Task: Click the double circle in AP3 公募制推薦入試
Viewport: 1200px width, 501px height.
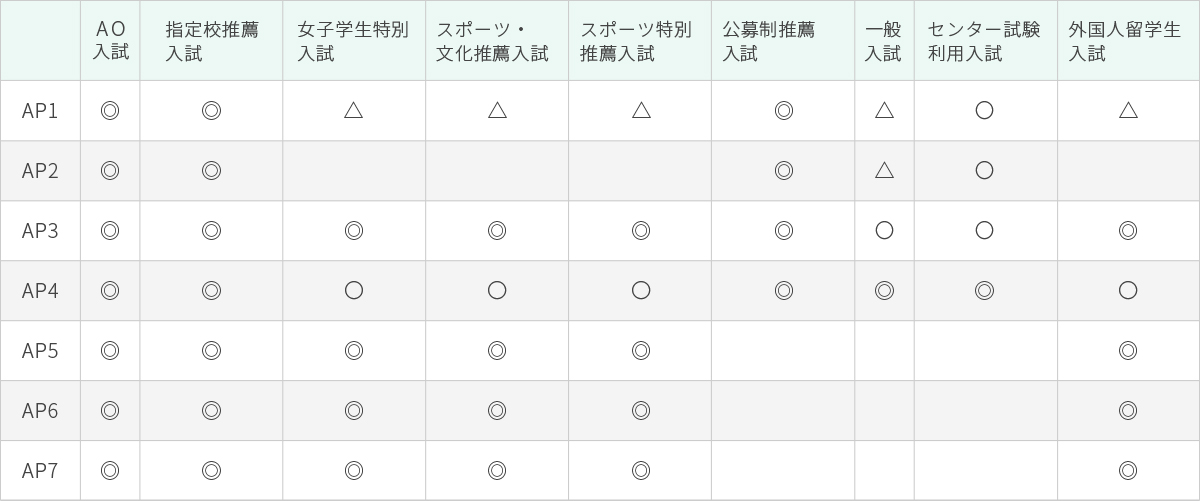Action: click(784, 231)
